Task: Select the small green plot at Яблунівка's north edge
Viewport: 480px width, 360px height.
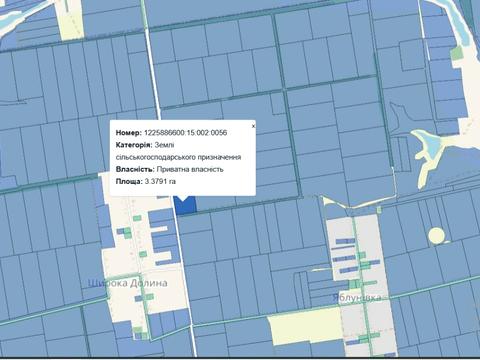Action: click(x=379, y=210)
